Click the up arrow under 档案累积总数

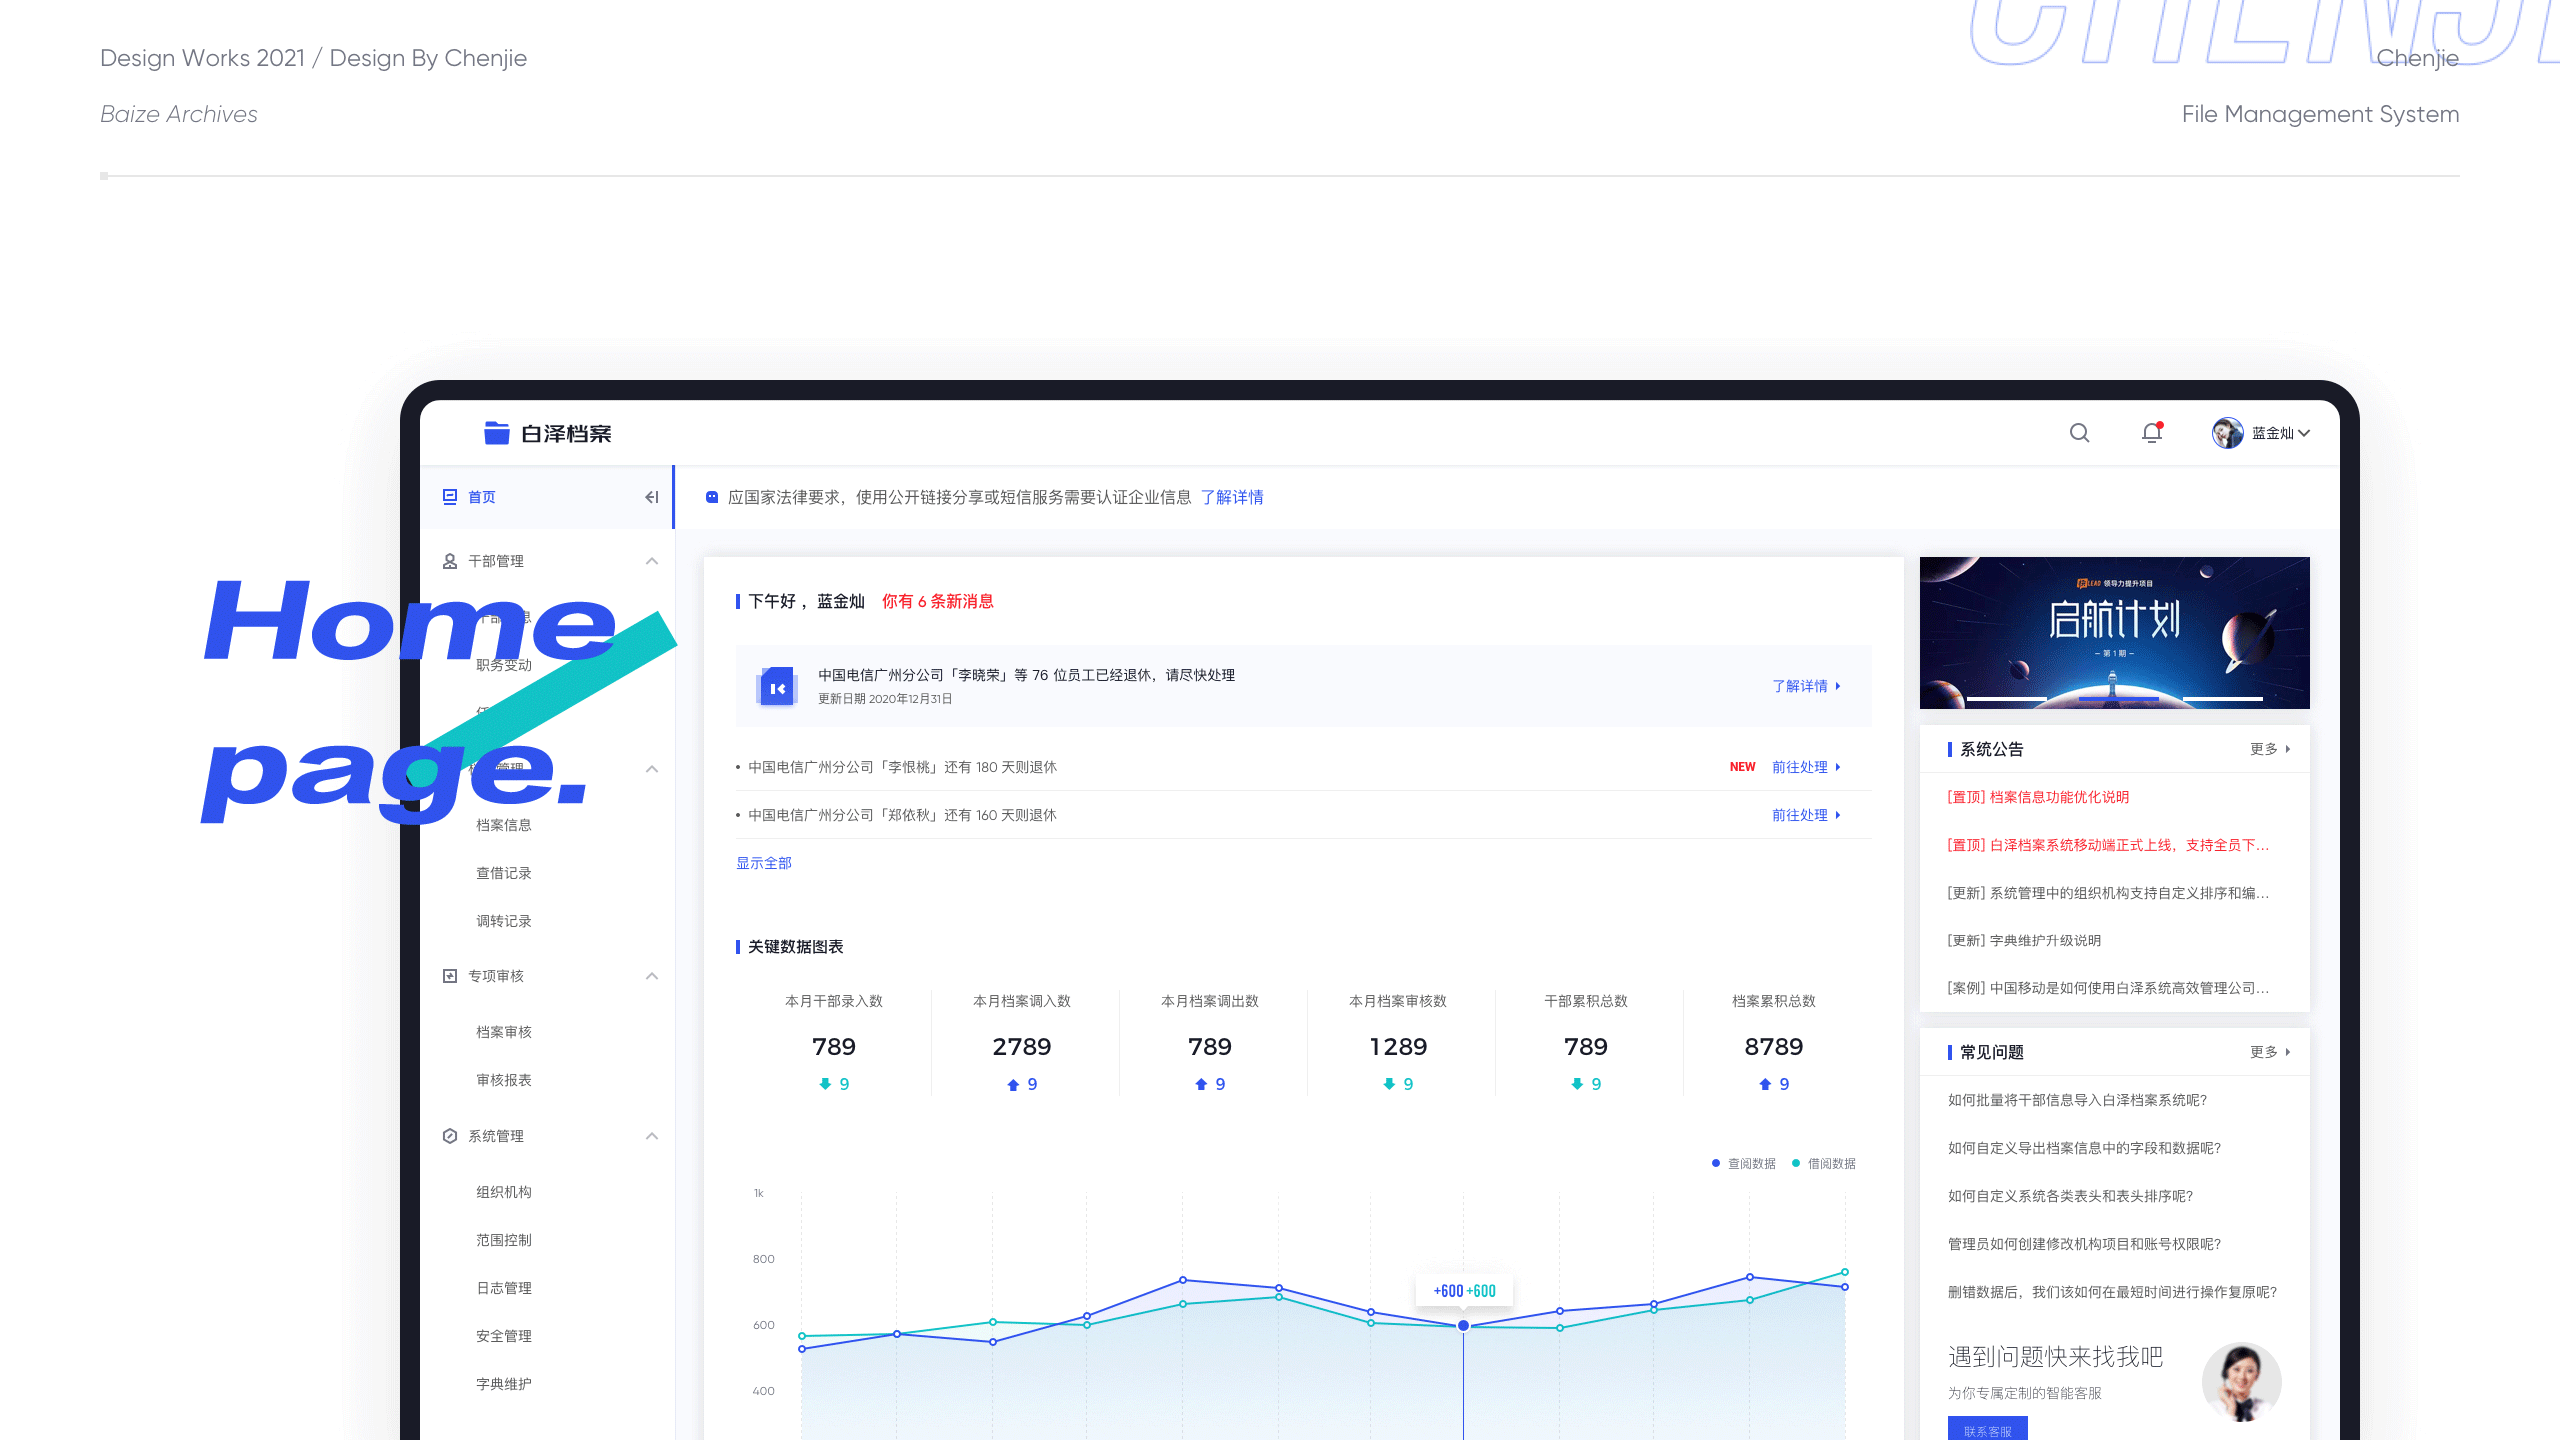1765,1084
